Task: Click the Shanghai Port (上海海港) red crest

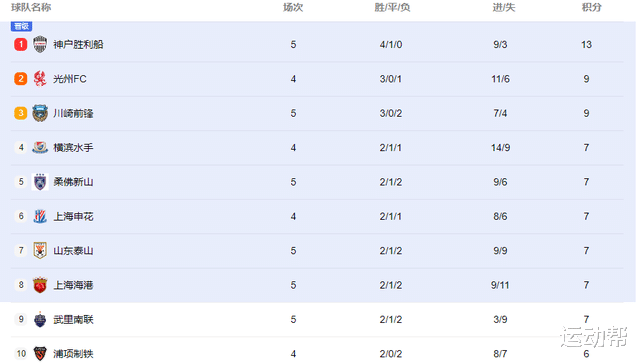Action: point(40,285)
